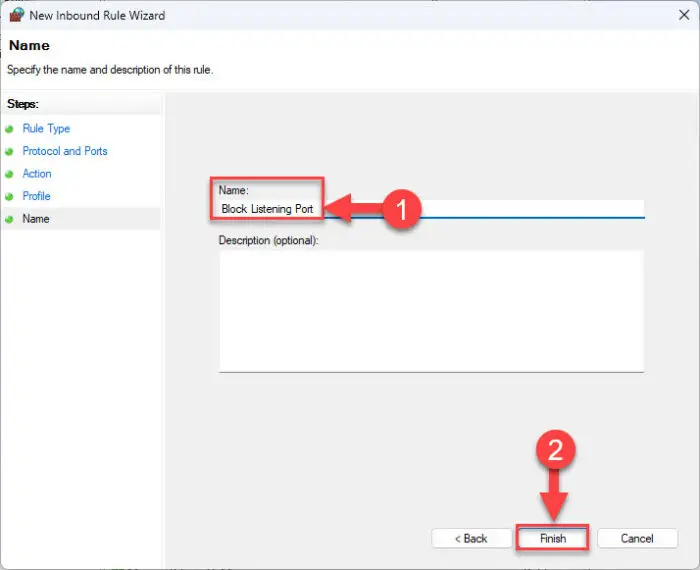700x570 pixels.
Task: Open the Rule Type step
Action: [x=46, y=129]
